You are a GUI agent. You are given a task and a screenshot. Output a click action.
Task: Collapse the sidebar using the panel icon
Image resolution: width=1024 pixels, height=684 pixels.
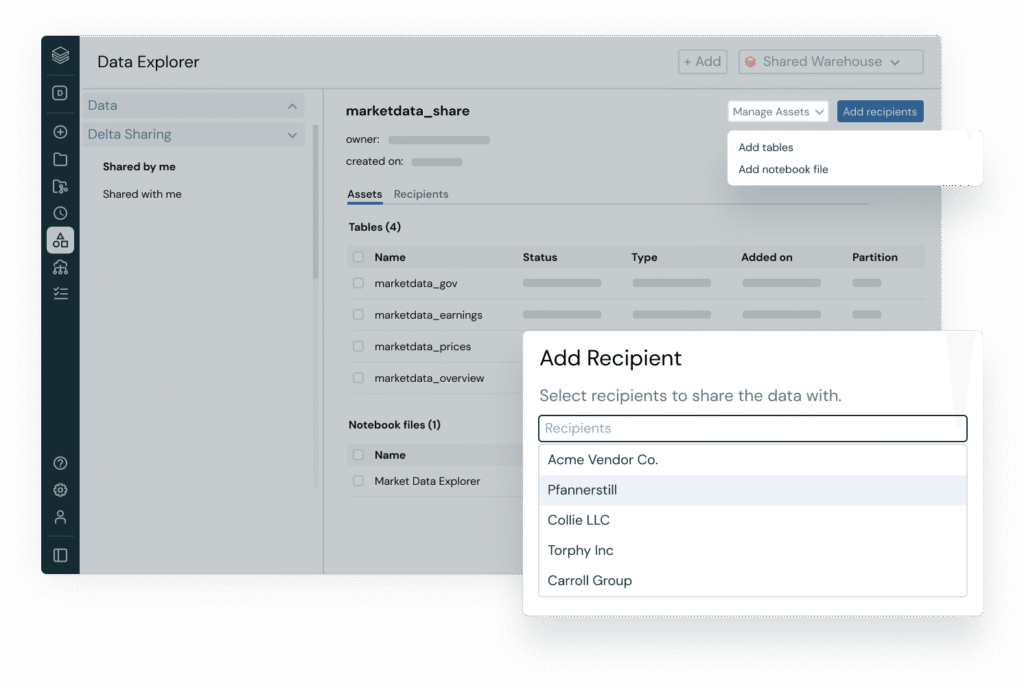[x=60, y=555]
